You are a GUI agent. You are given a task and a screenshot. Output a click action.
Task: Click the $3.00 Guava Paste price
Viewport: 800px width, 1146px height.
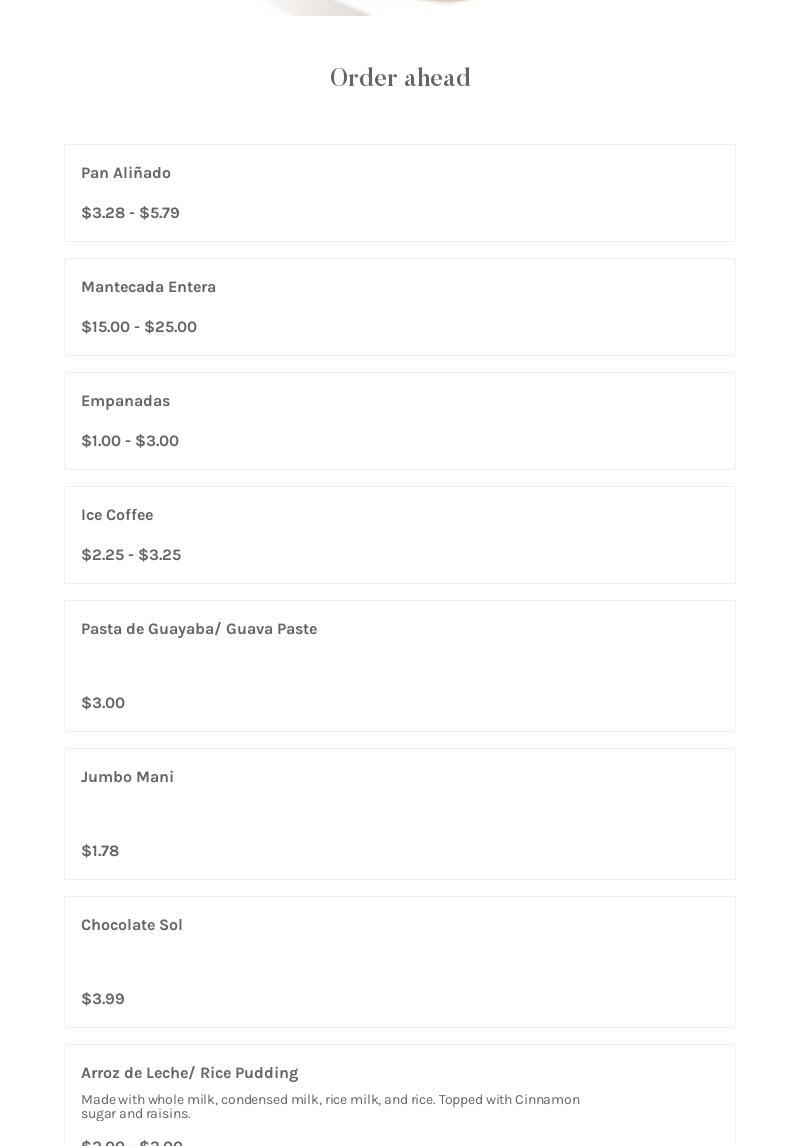[103, 703]
